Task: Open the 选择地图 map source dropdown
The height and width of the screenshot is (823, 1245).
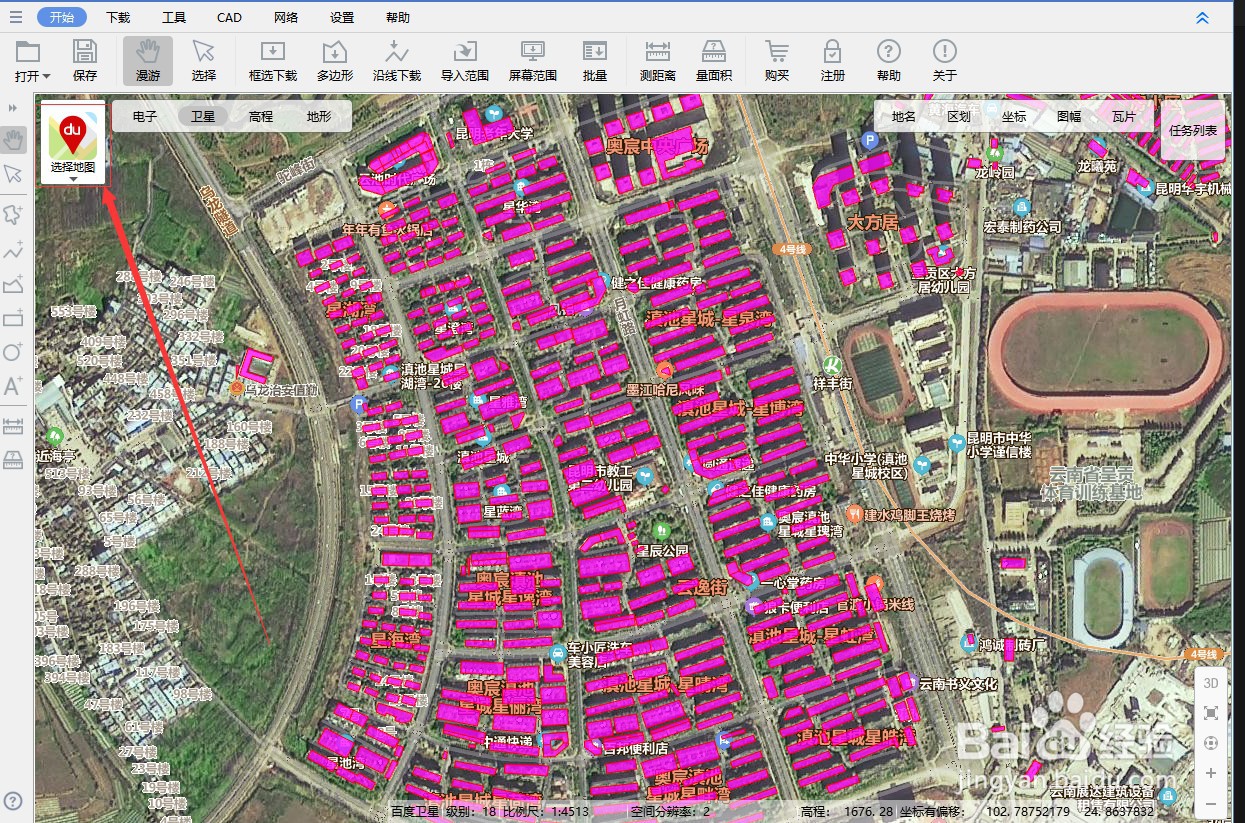Action: (73, 144)
